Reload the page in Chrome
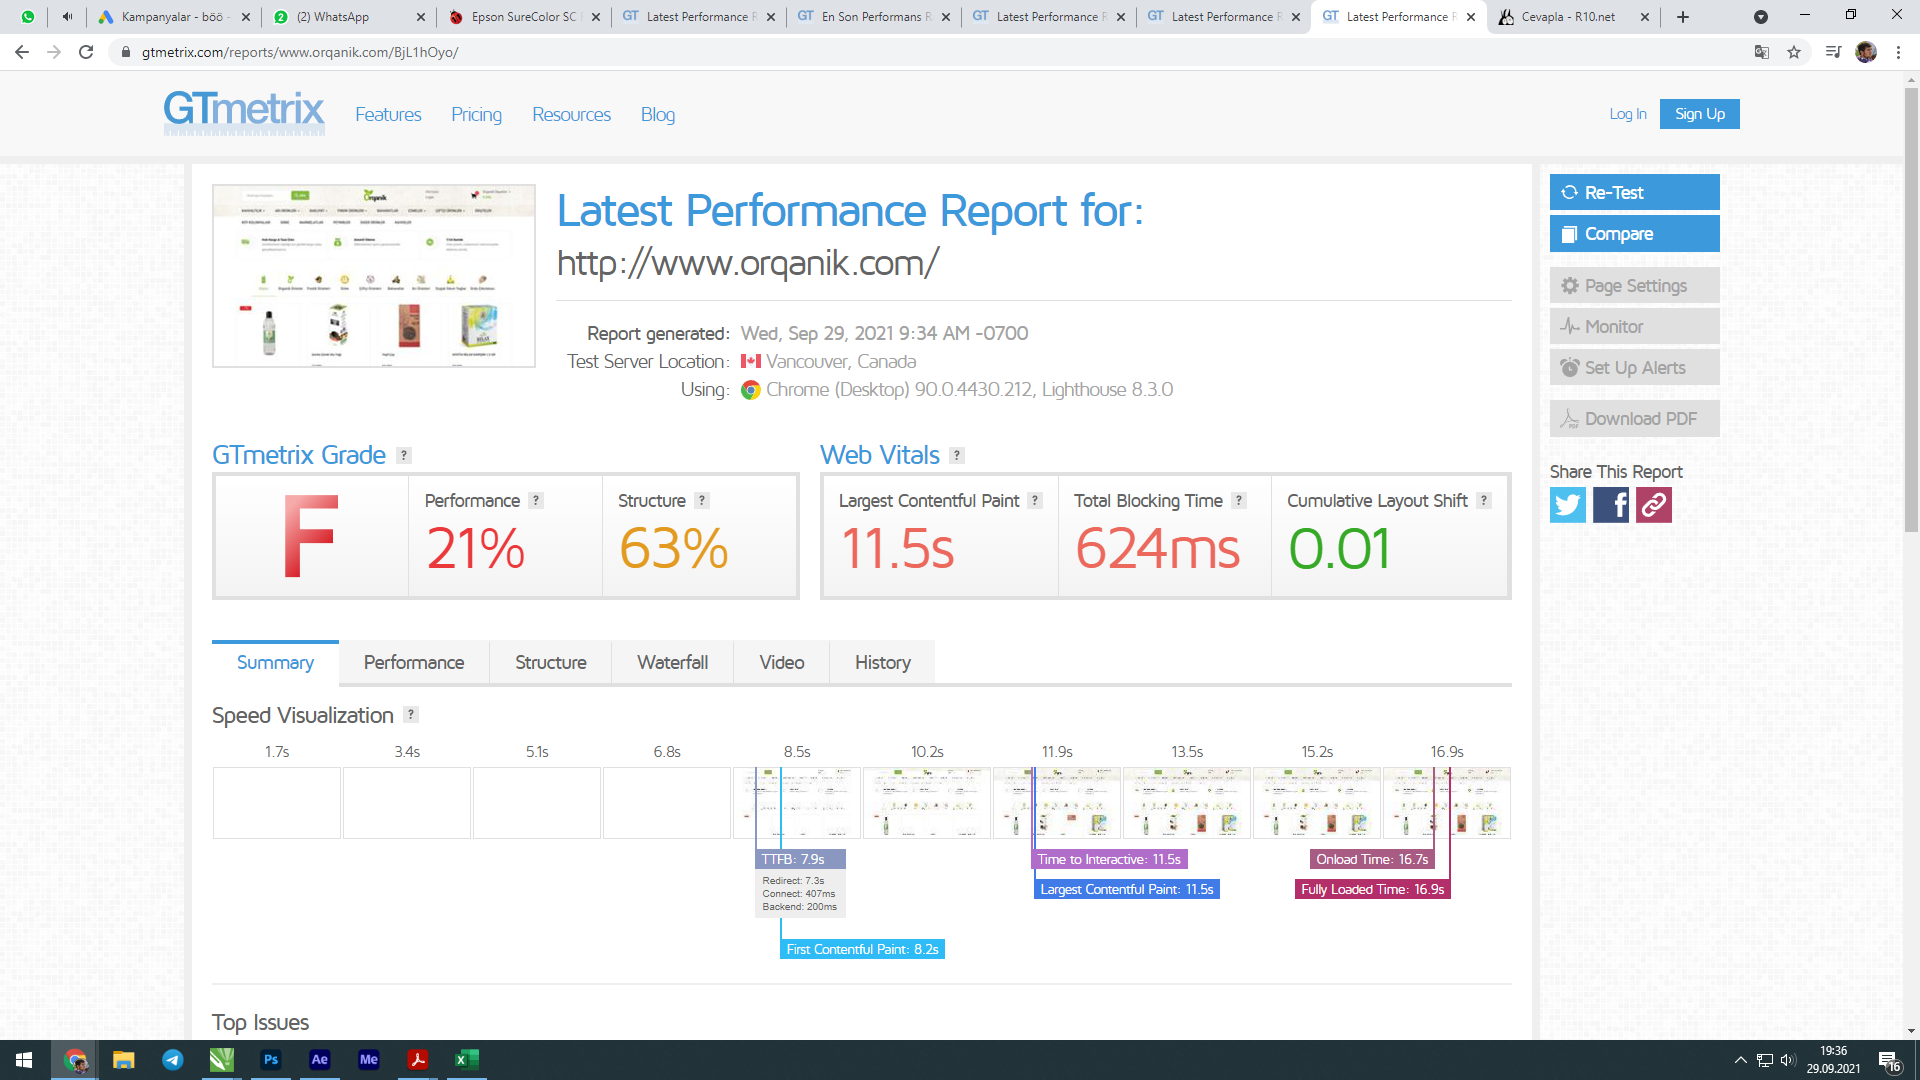This screenshot has width=1920, height=1080. pyautogui.click(x=86, y=52)
